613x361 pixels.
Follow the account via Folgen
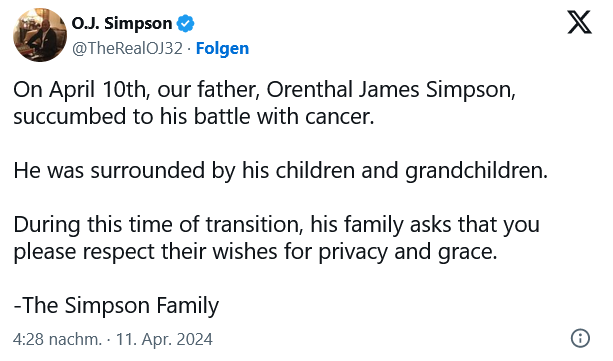222,48
